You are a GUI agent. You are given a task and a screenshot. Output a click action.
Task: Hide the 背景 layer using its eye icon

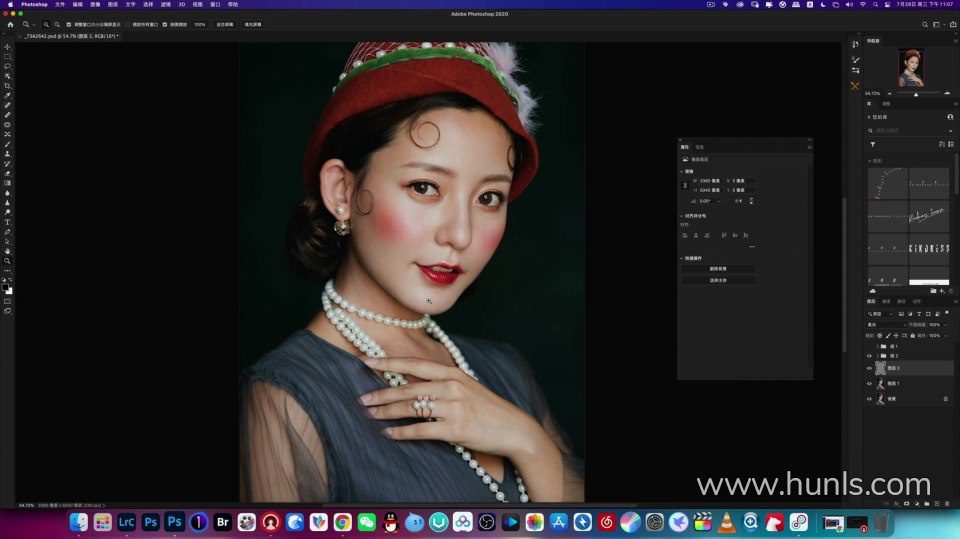[x=869, y=398]
